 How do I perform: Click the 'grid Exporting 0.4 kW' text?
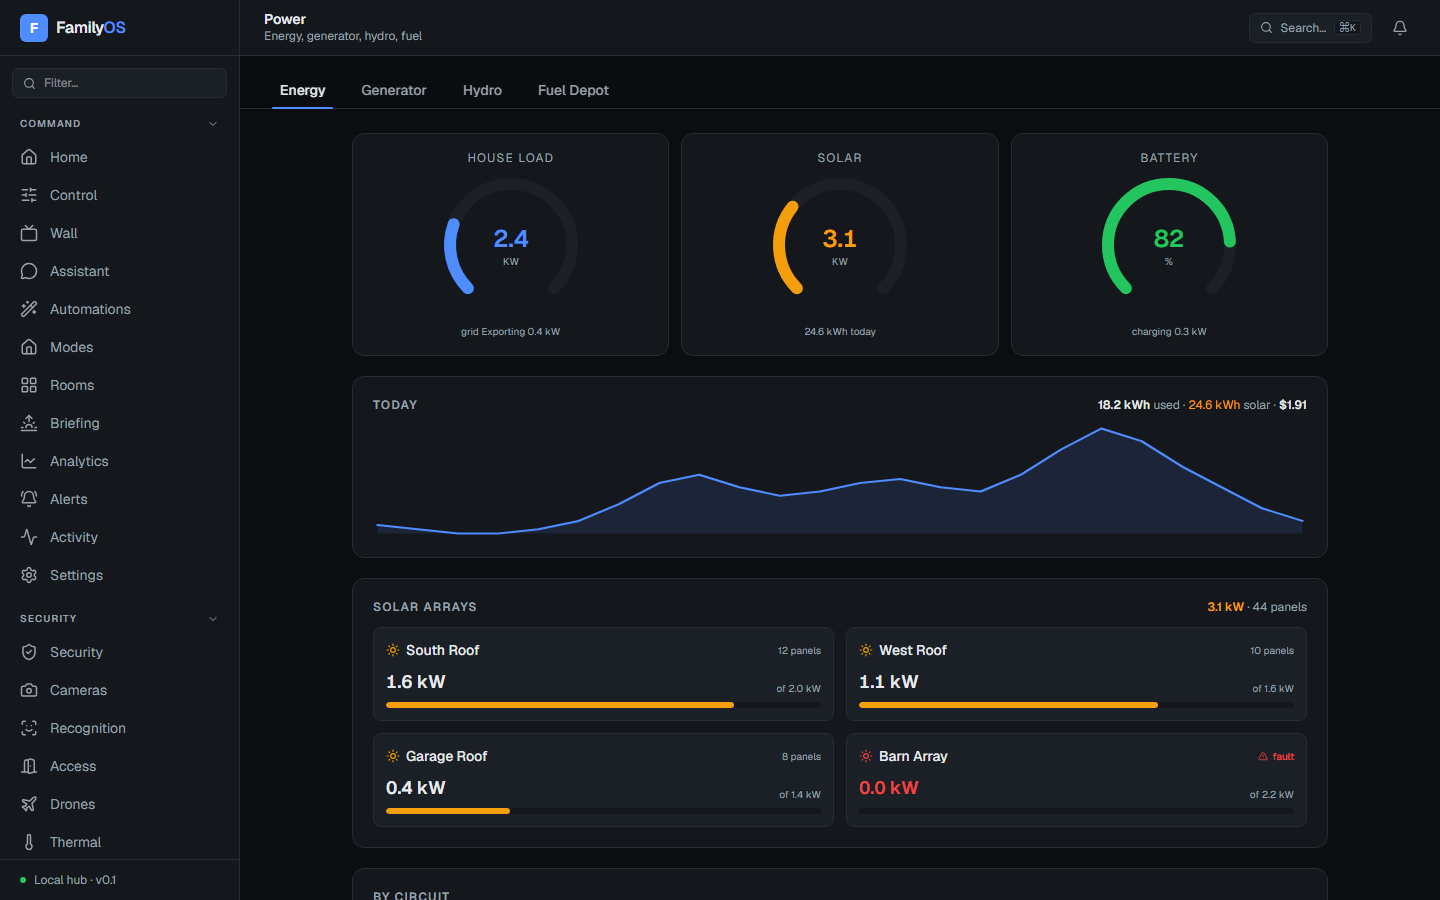point(510,332)
